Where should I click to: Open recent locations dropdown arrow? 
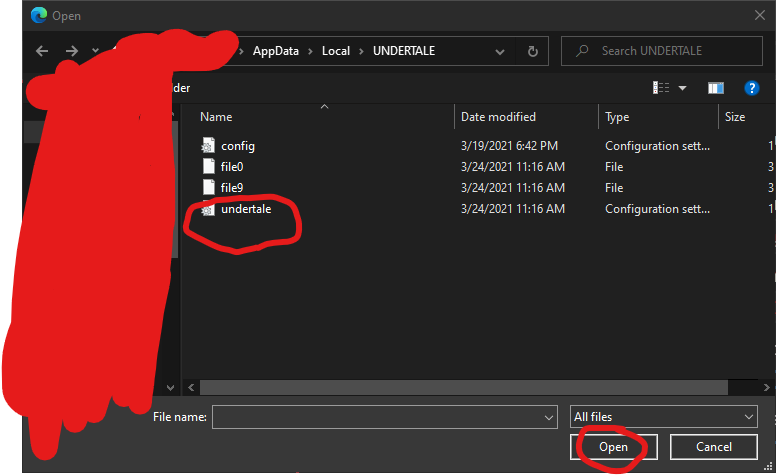point(95,50)
